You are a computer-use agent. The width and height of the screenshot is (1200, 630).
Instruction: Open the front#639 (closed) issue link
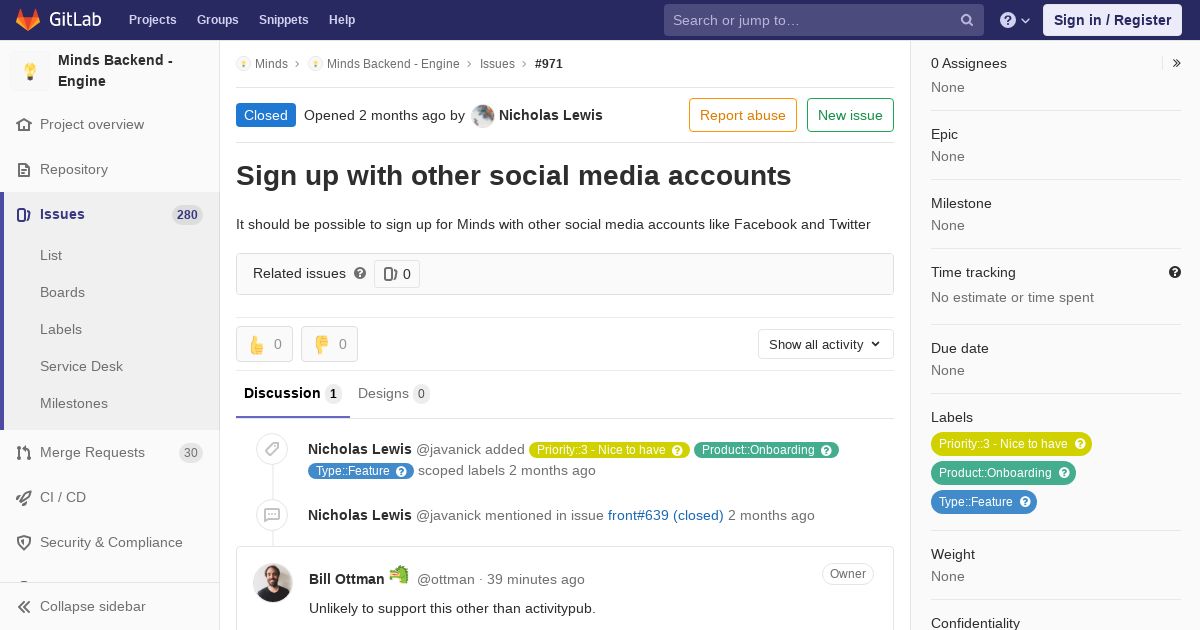[666, 516]
